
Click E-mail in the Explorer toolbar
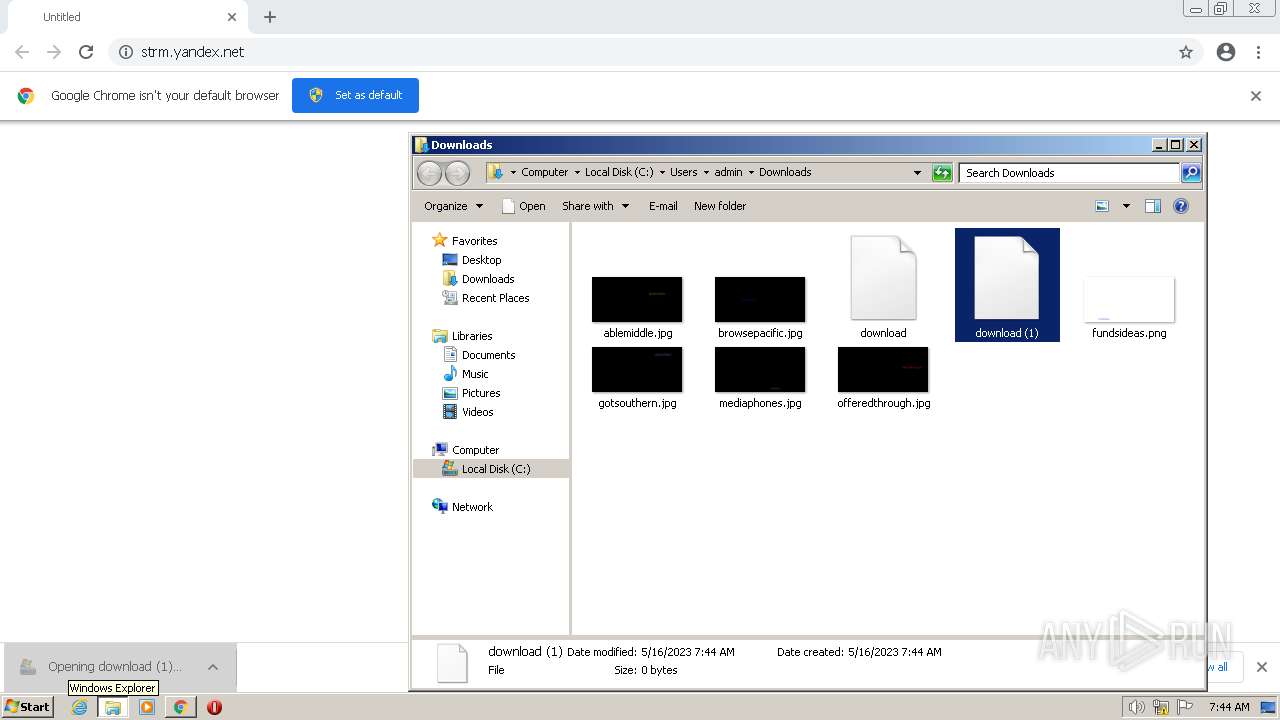663,206
